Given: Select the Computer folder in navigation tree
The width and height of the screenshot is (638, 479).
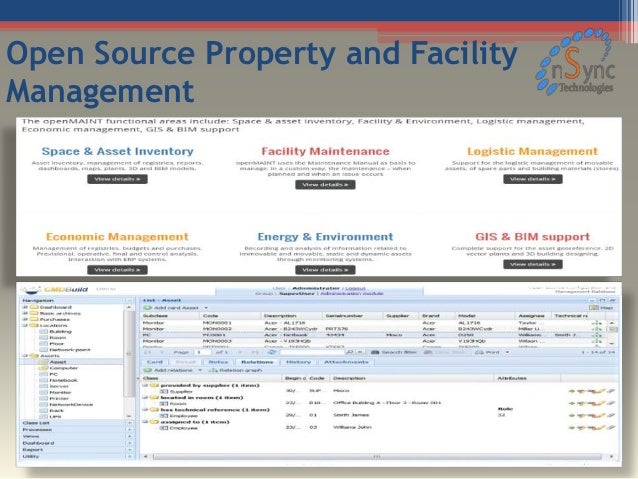Looking at the screenshot, I should click(59, 368).
